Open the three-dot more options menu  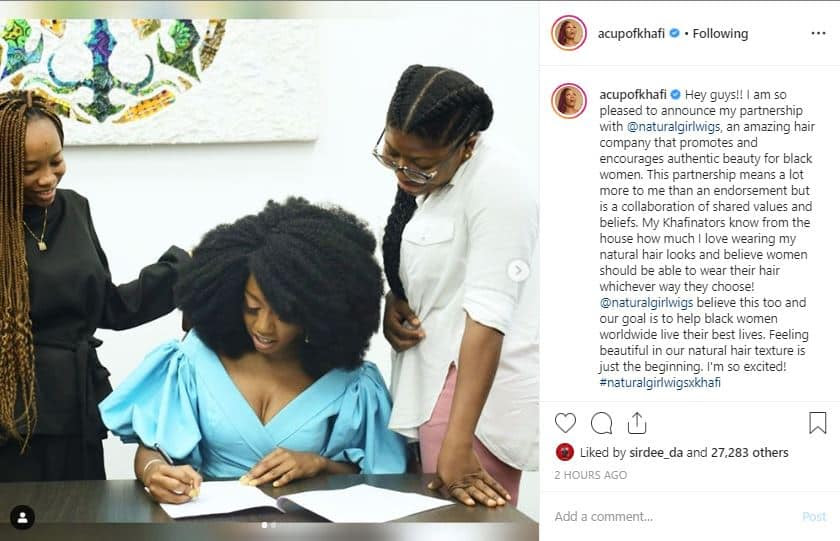818,33
